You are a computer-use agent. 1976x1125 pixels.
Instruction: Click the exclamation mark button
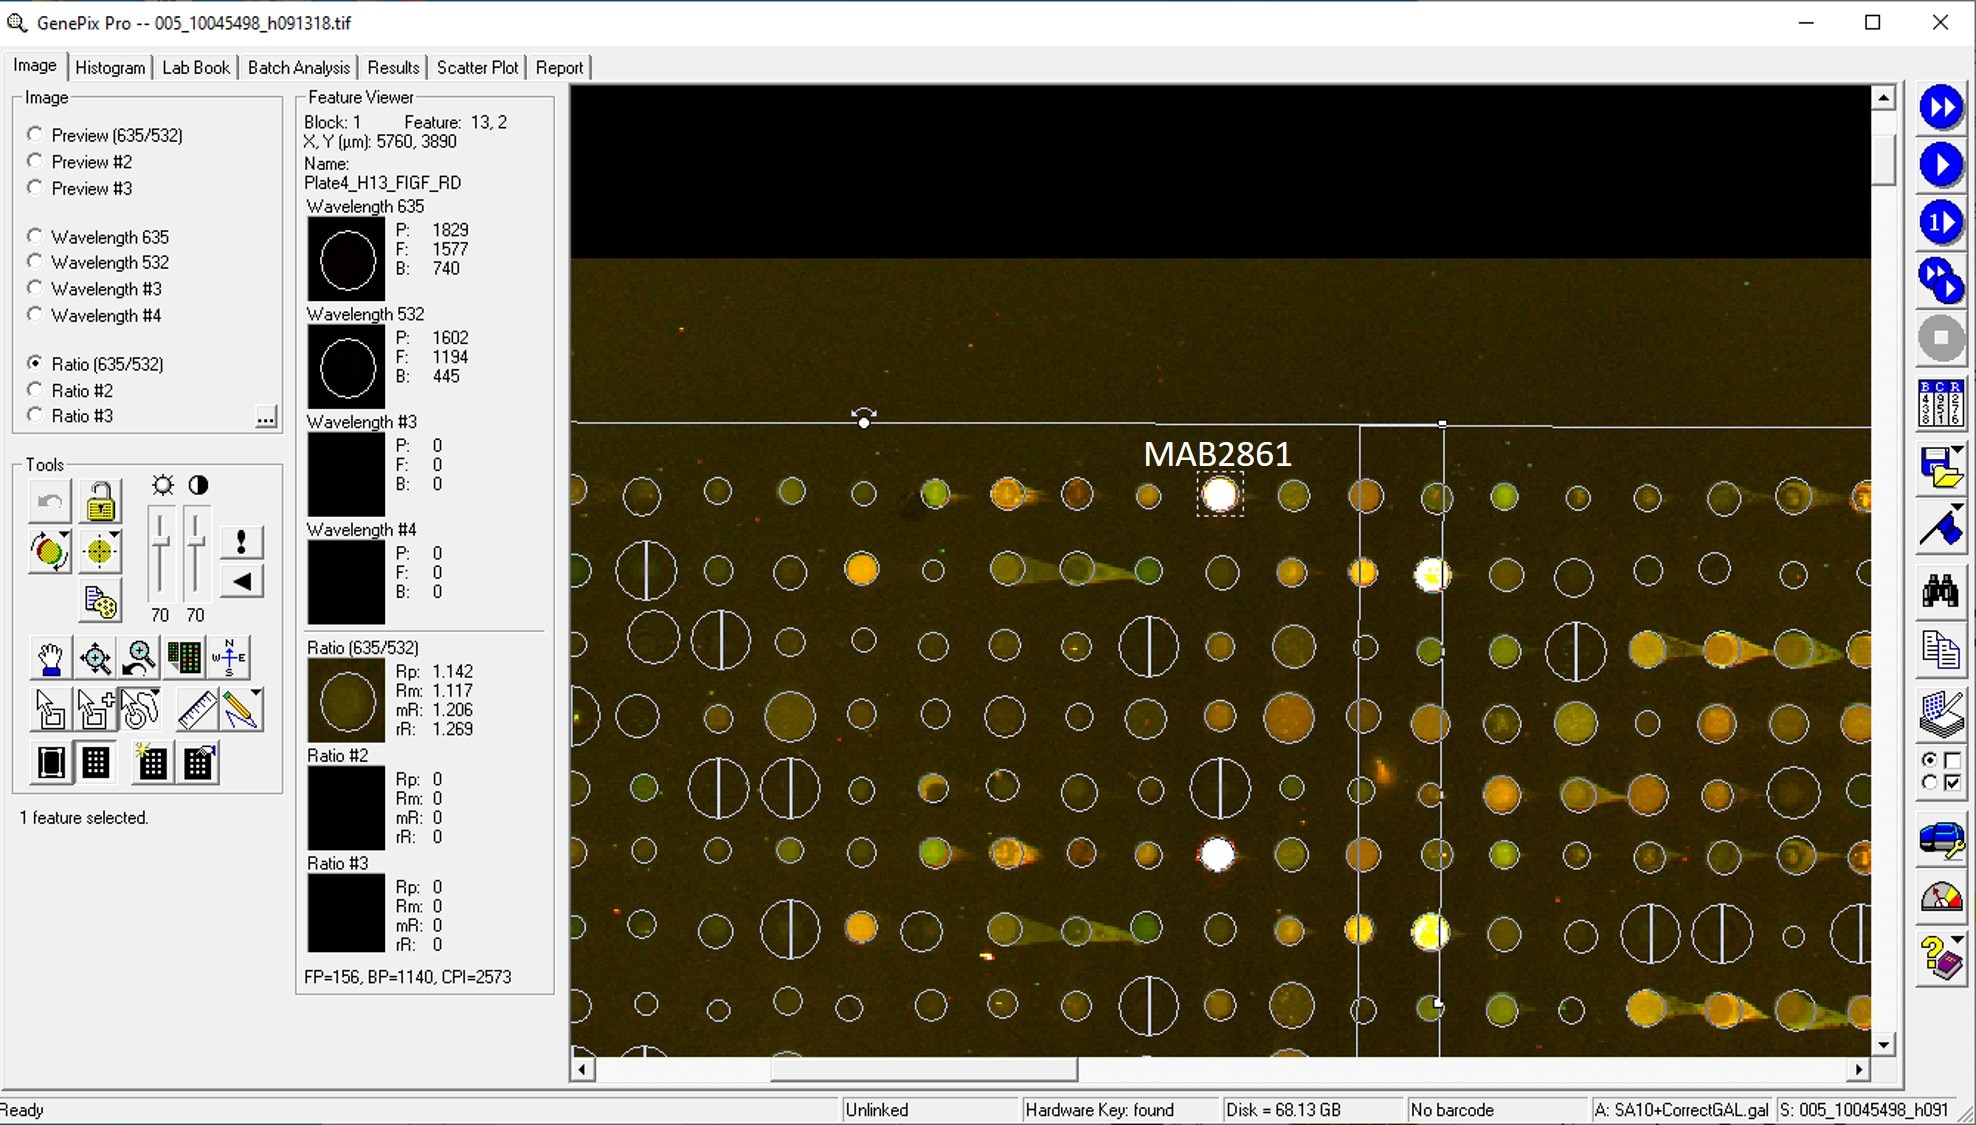click(241, 542)
